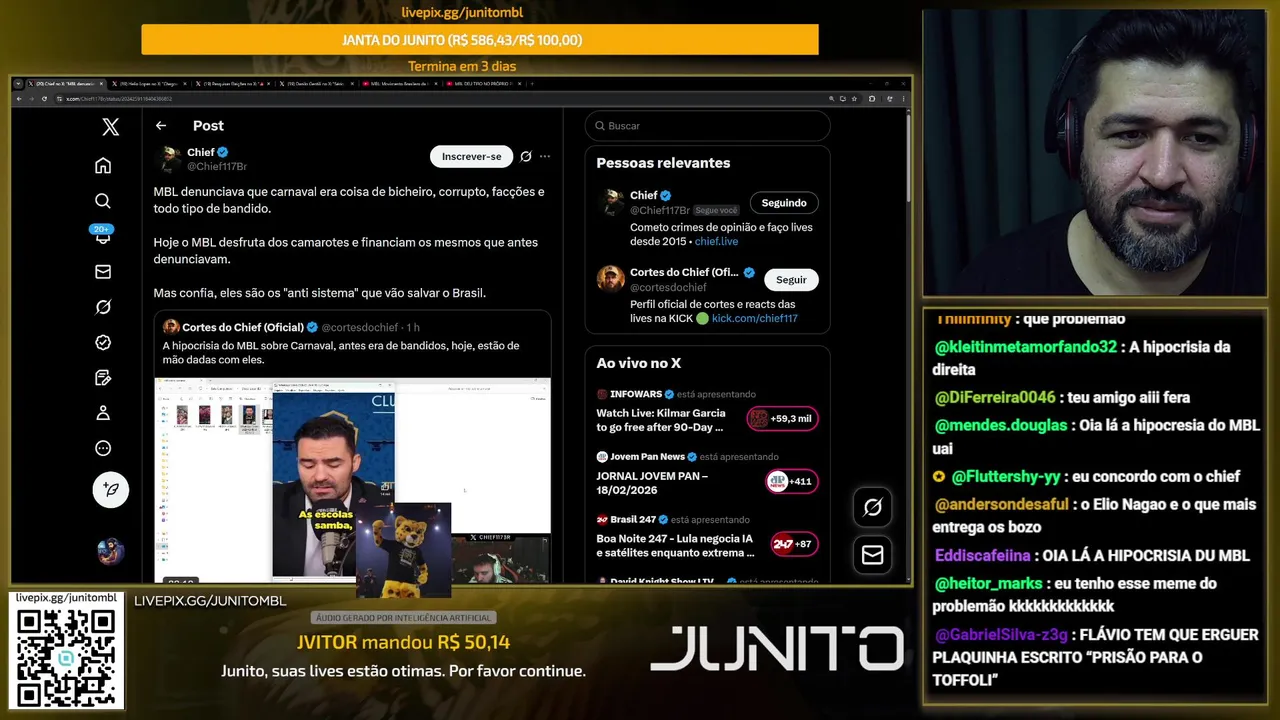Click the X logo in sidebar

click(111, 127)
